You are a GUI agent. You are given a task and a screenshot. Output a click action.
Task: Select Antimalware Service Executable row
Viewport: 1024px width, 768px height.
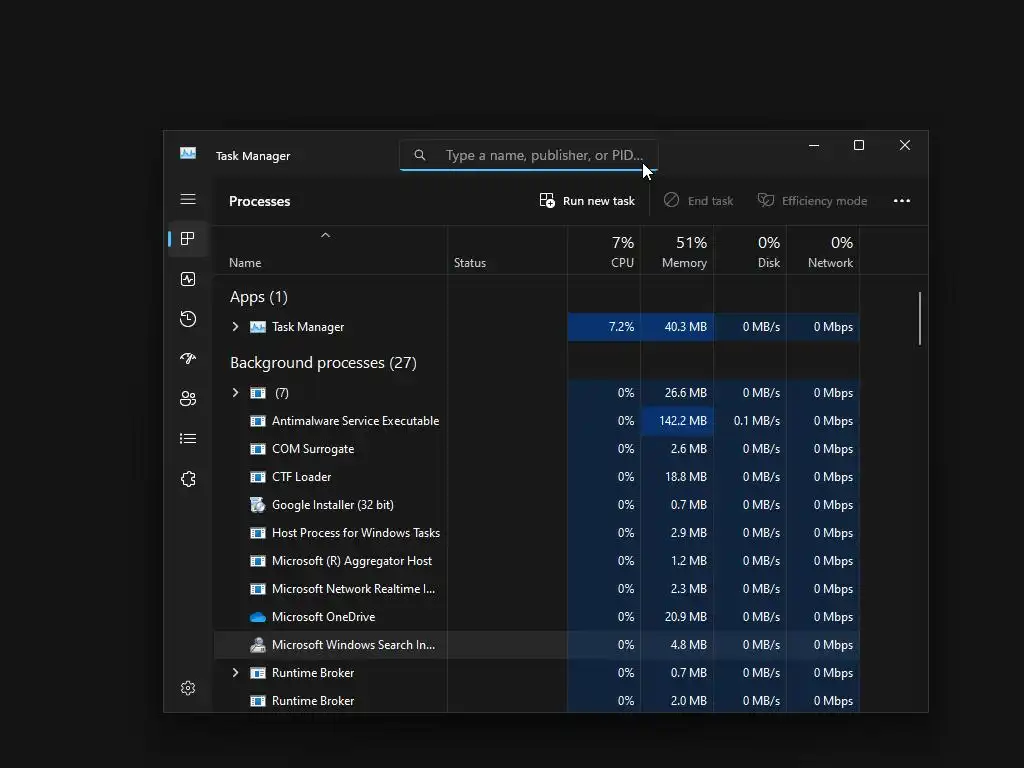[537, 421]
